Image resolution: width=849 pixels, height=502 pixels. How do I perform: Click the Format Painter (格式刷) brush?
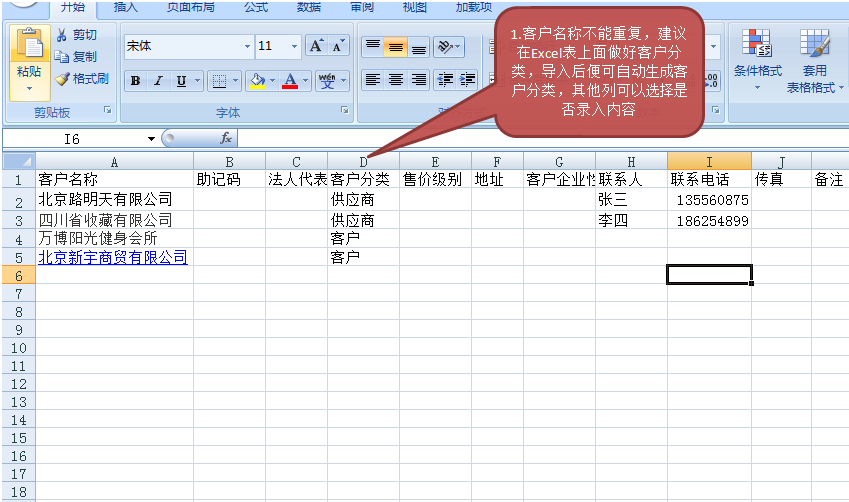coord(63,79)
